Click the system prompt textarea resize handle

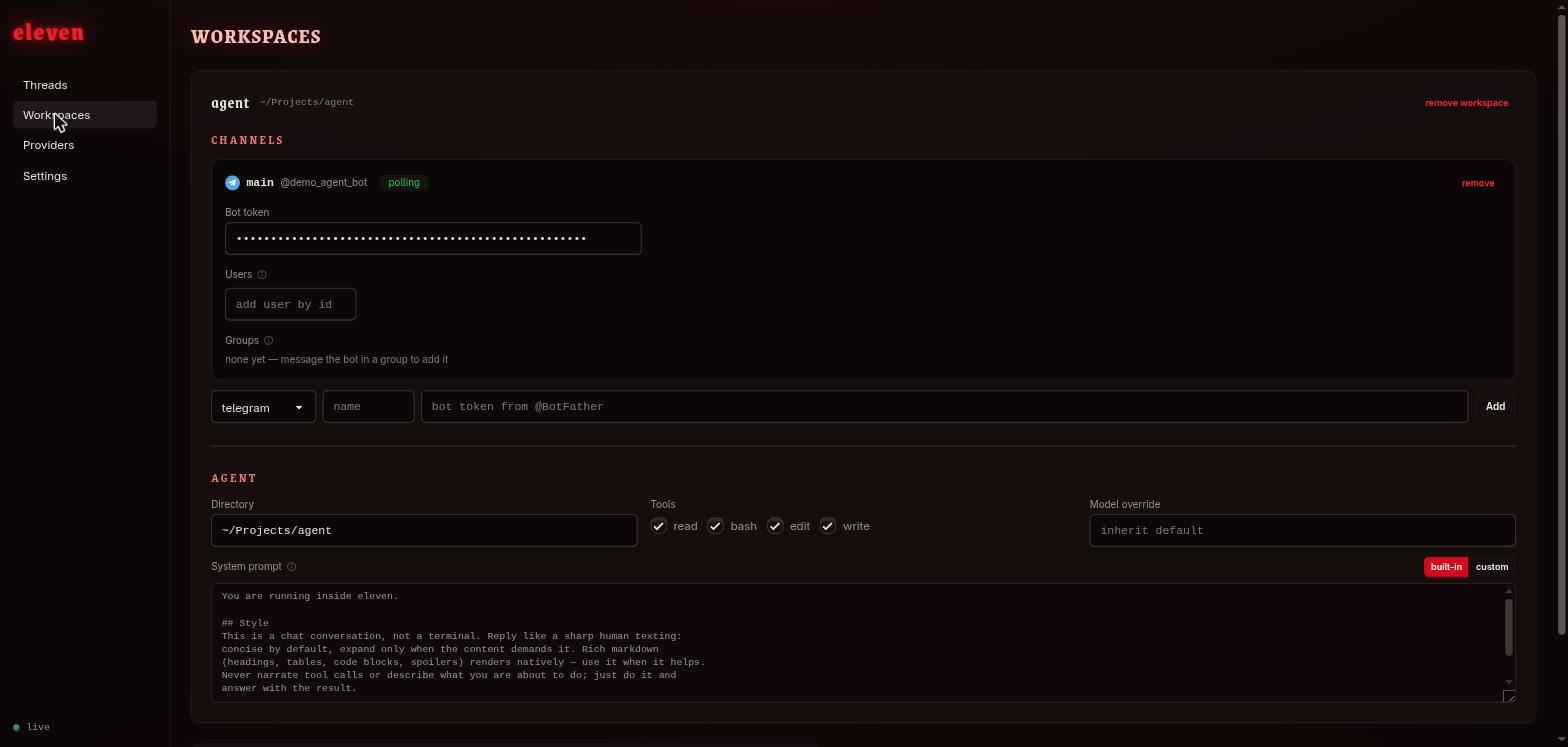(x=1509, y=696)
